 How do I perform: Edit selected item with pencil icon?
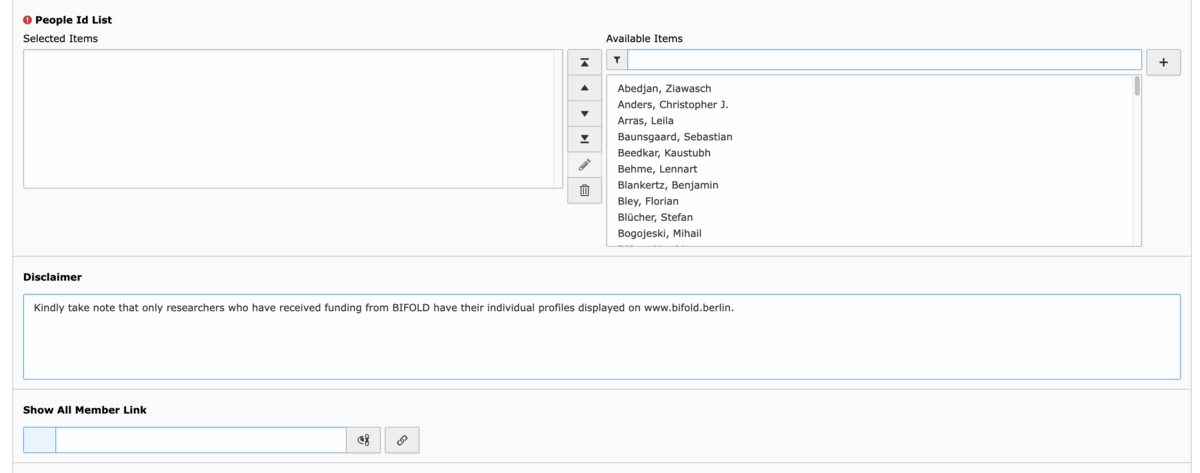point(584,165)
